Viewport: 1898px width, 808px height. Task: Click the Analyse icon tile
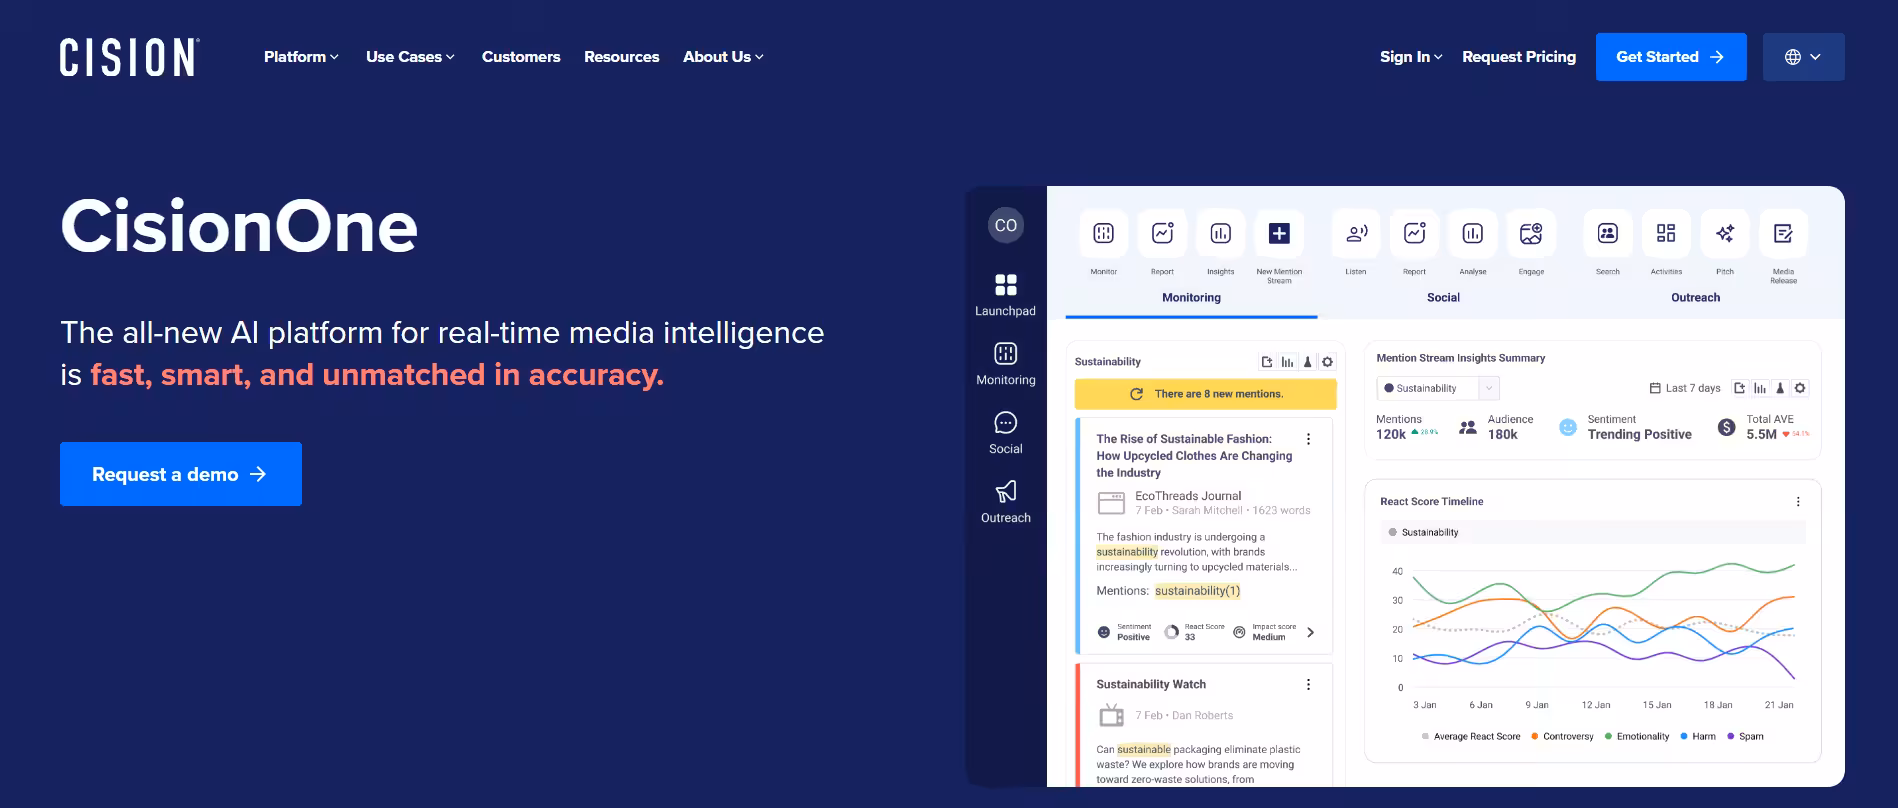(1473, 234)
